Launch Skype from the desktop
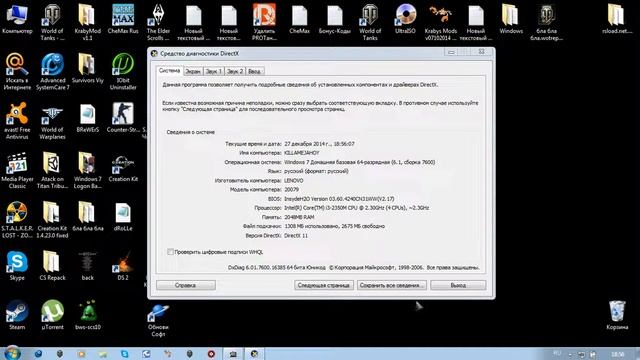 [x=17, y=266]
